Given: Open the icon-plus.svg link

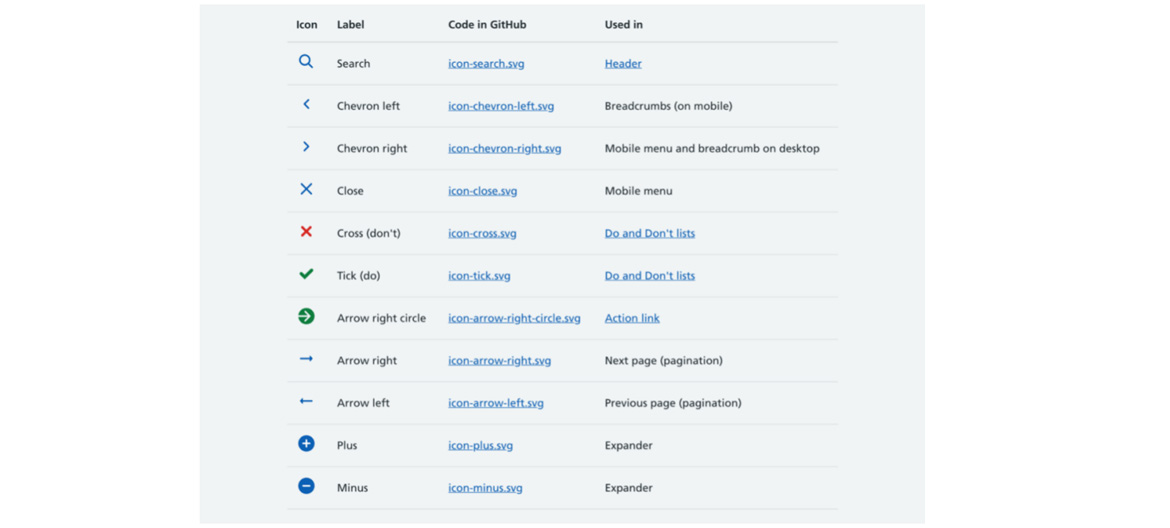Looking at the screenshot, I should (x=480, y=446).
